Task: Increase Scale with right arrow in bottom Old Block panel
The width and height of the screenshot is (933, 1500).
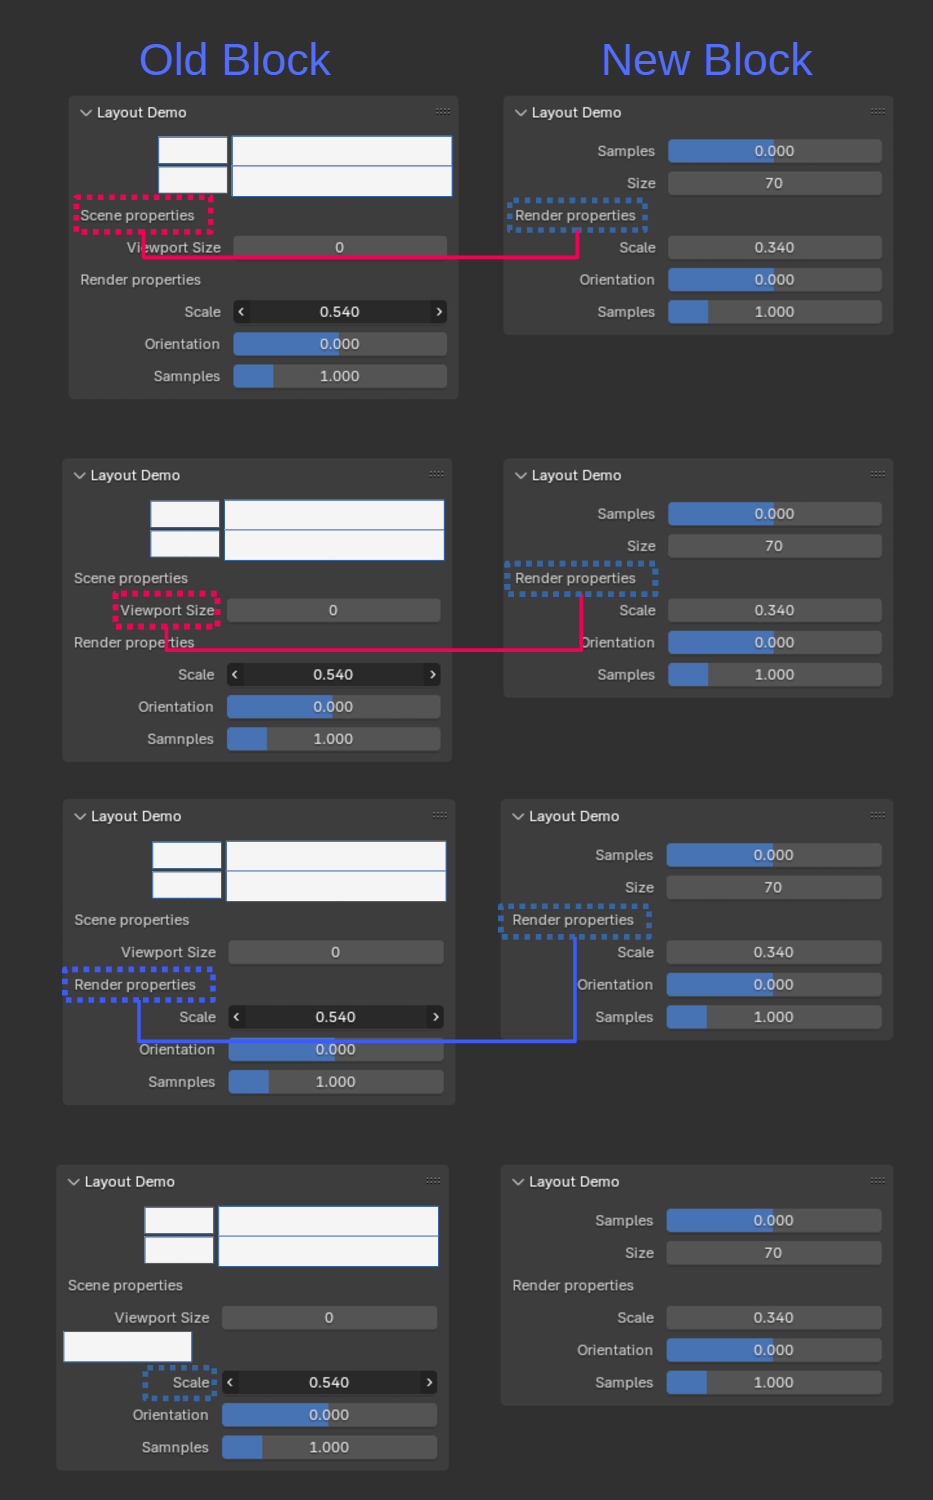Action: point(429,1383)
